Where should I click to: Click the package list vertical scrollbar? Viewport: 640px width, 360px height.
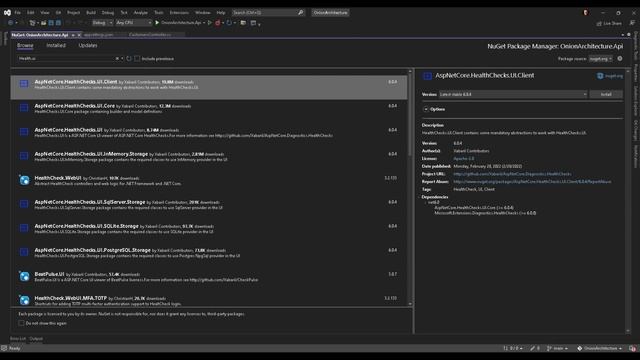(410, 188)
